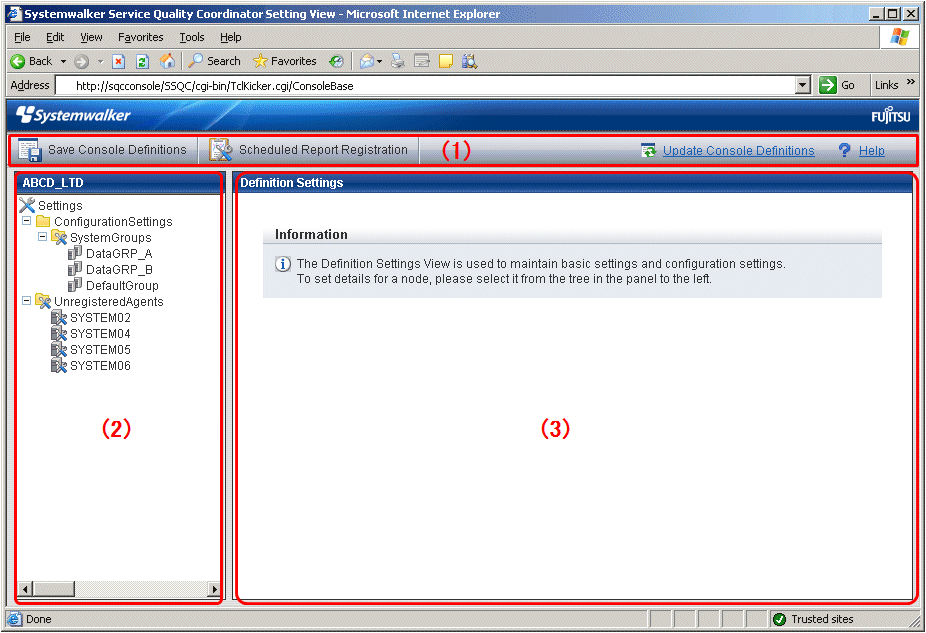This screenshot has height=633, width=926.
Task: Collapse the SystemGroups tree node
Action: click(x=43, y=237)
